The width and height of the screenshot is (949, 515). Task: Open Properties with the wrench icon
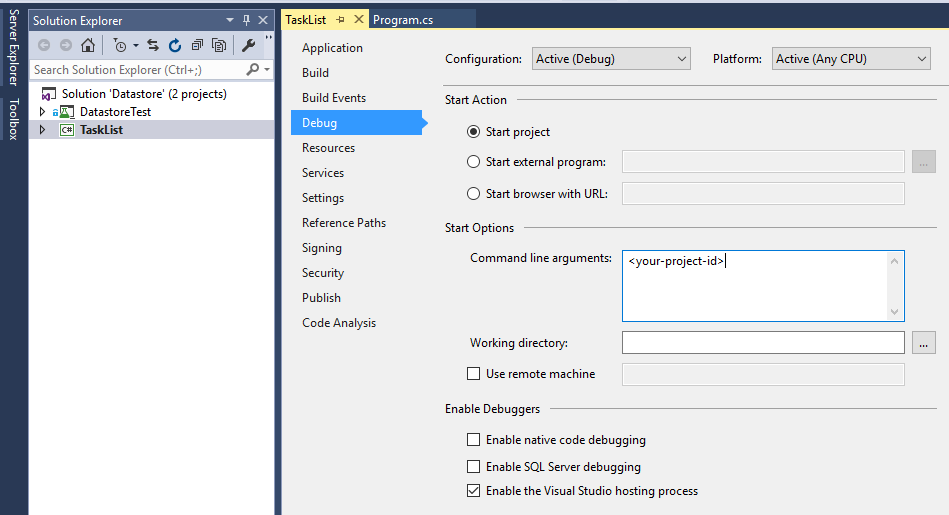click(248, 45)
